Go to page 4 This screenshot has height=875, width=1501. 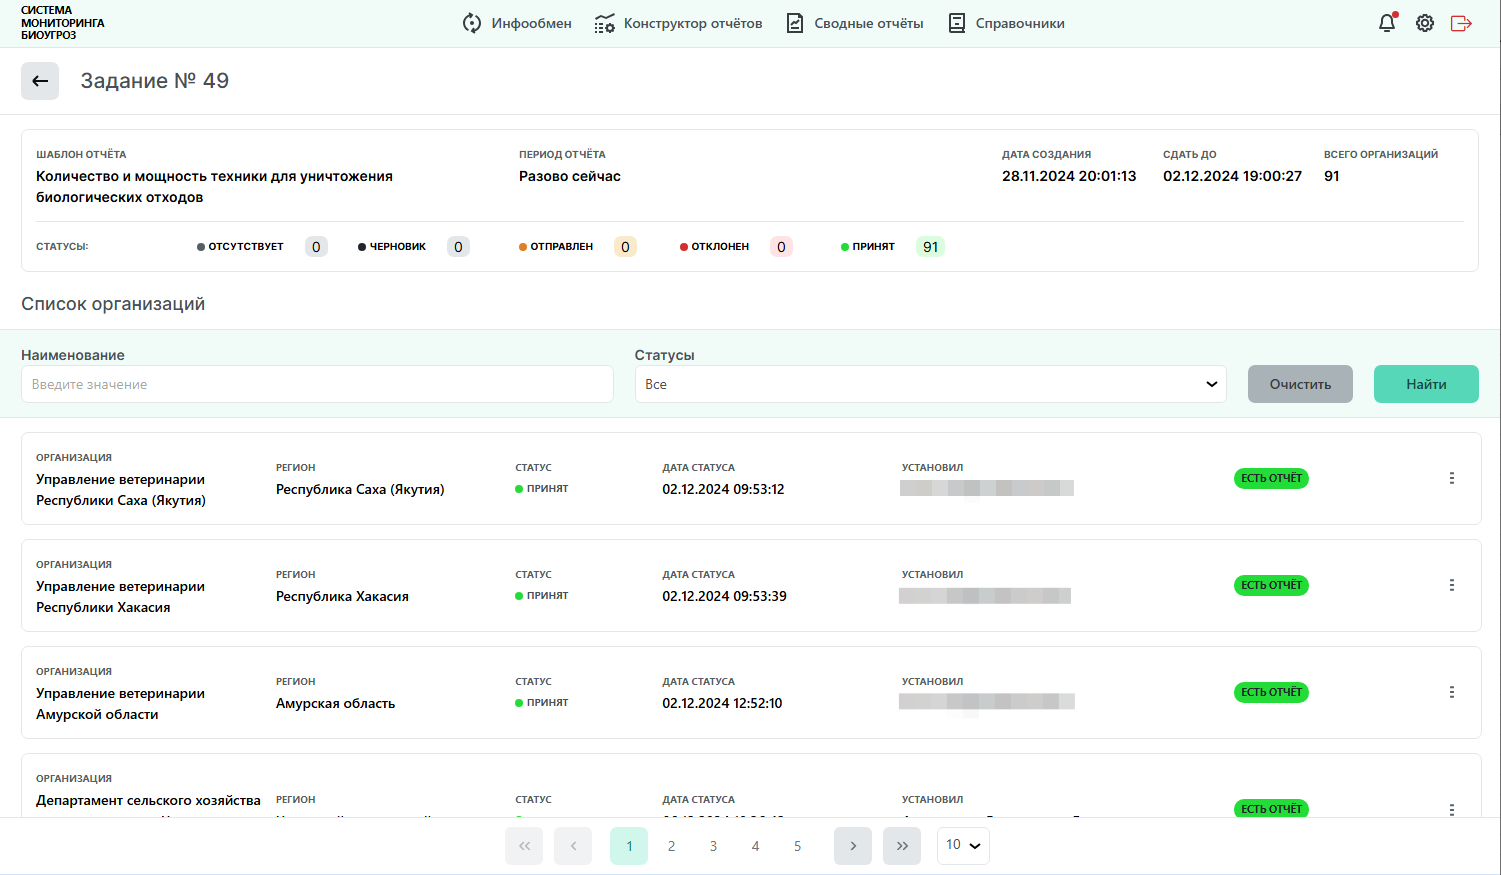pos(755,846)
